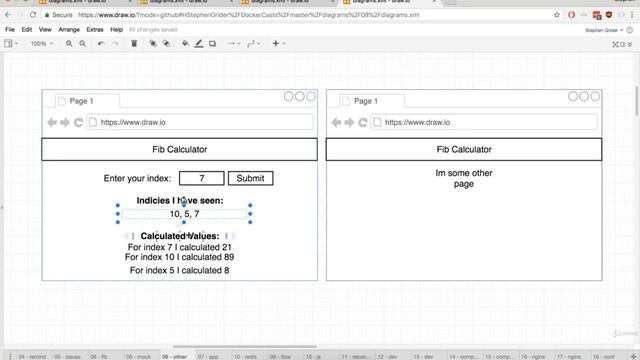
Task: Click the Opera extension icon
Action: point(571,15)
